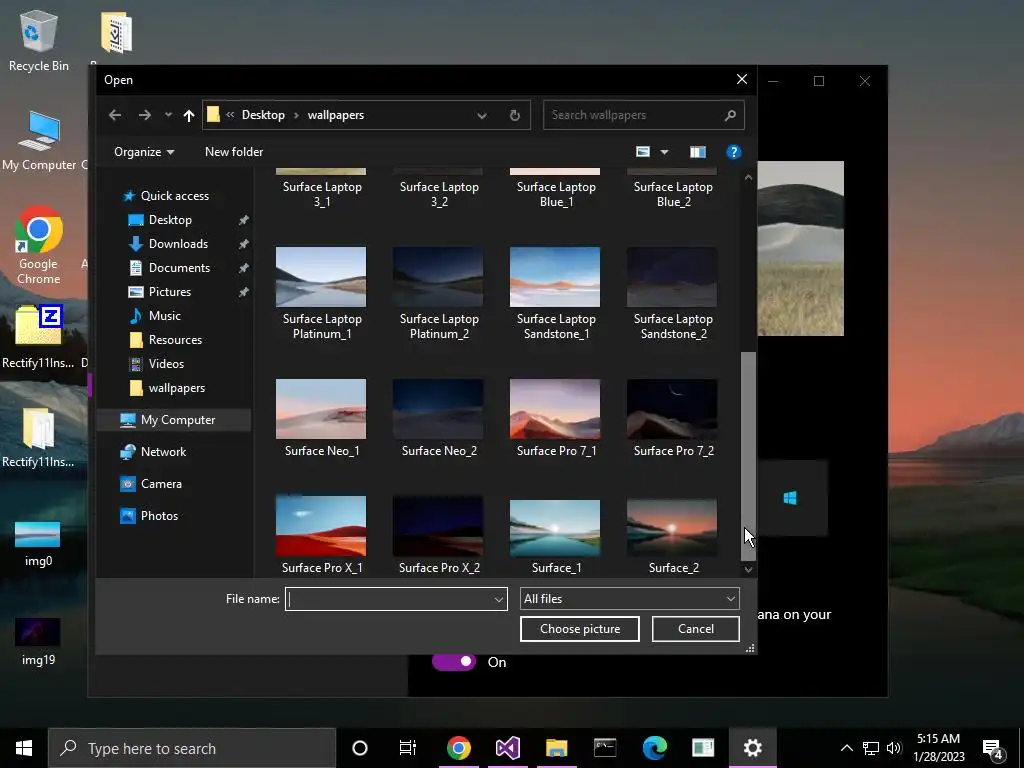Screen dimensions: 1024x768
Task: Click the File name input box
Action: tap(389, 599)
